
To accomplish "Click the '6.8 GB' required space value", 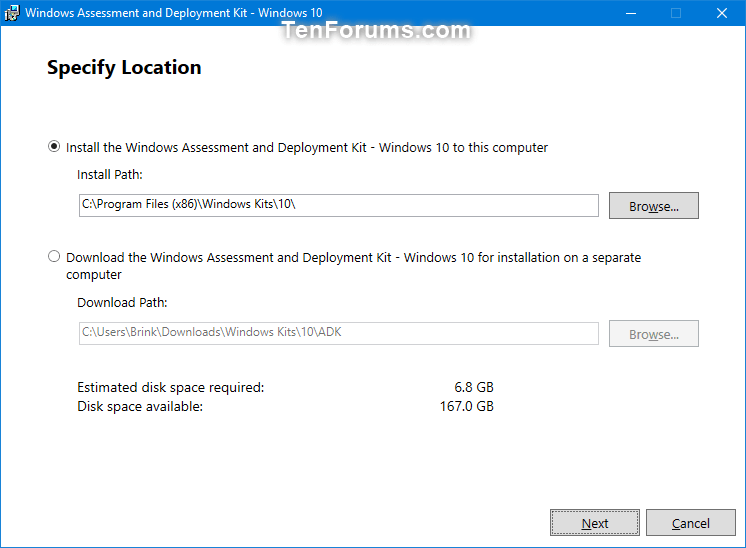I will [x=474, y=387].
